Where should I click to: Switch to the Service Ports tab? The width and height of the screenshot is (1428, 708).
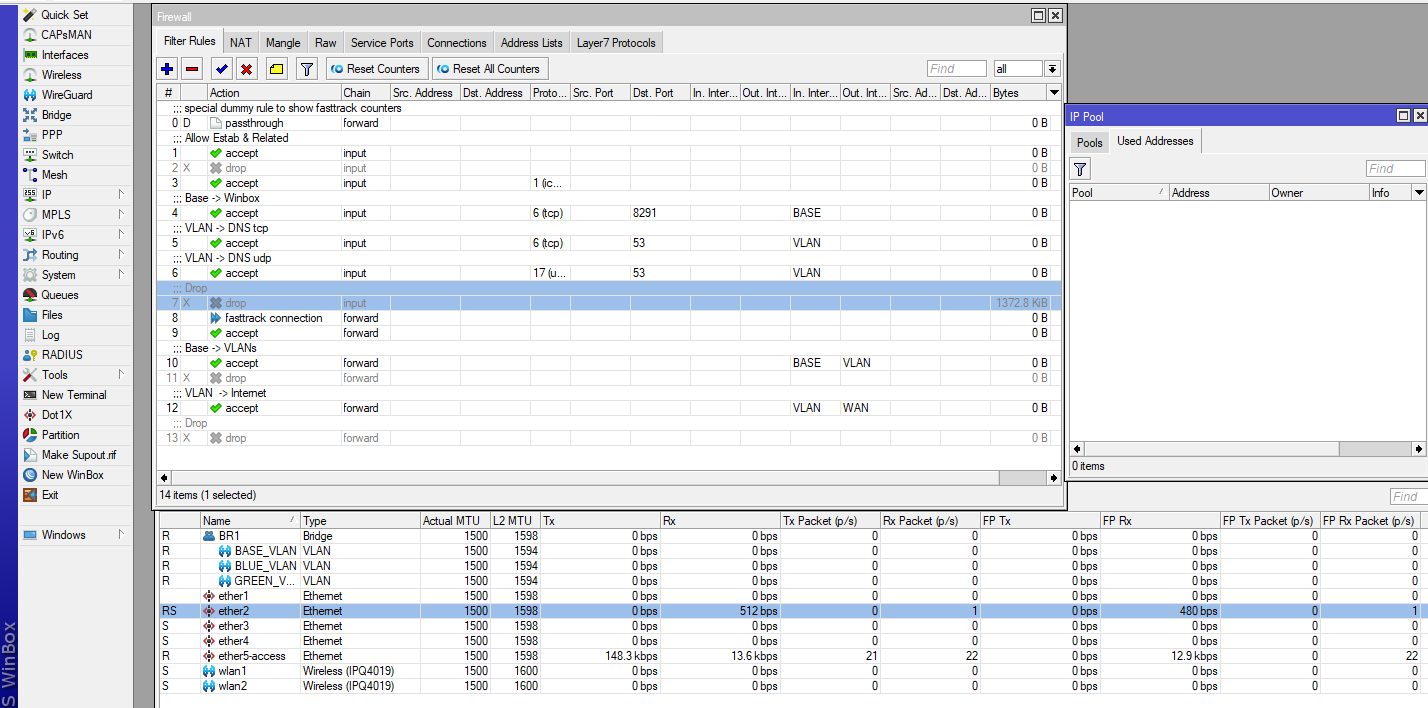(x=382, y=43)
